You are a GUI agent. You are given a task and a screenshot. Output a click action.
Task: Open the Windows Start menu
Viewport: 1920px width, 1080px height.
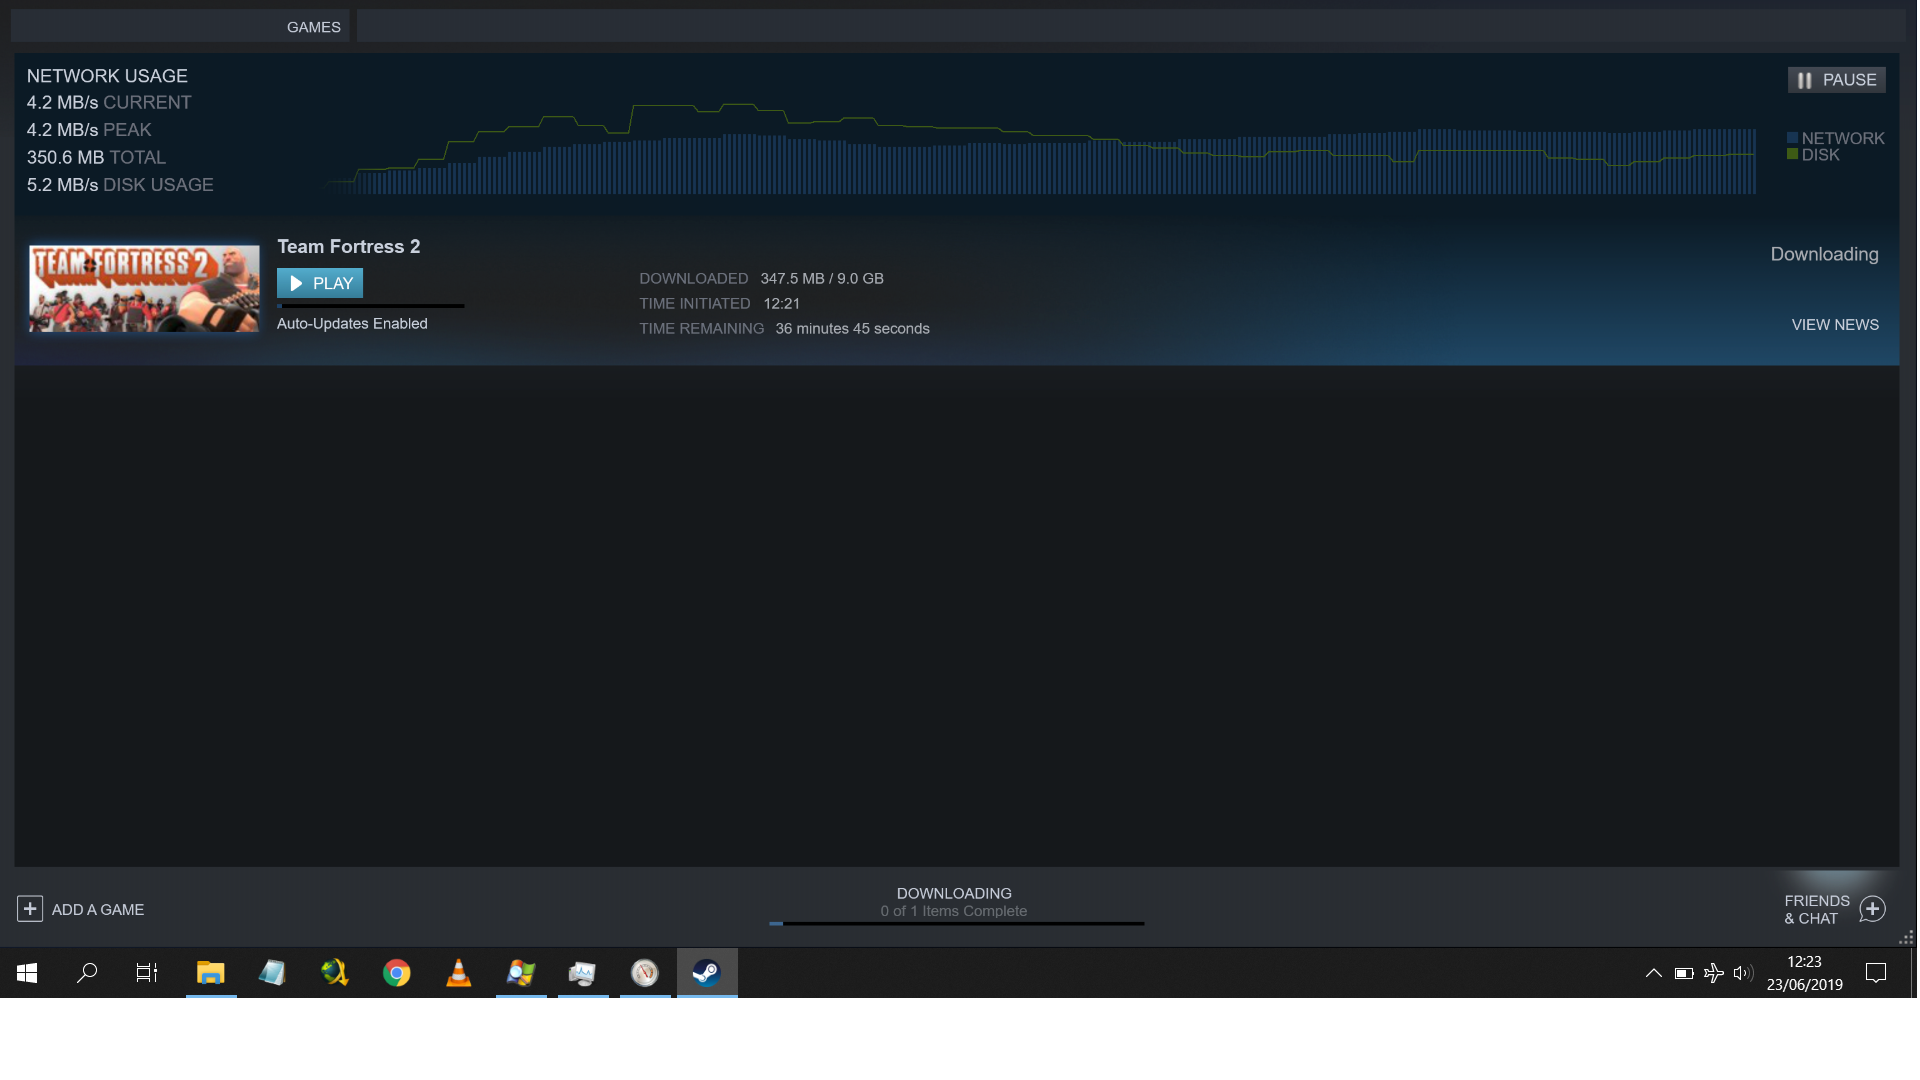click(27, 972)
